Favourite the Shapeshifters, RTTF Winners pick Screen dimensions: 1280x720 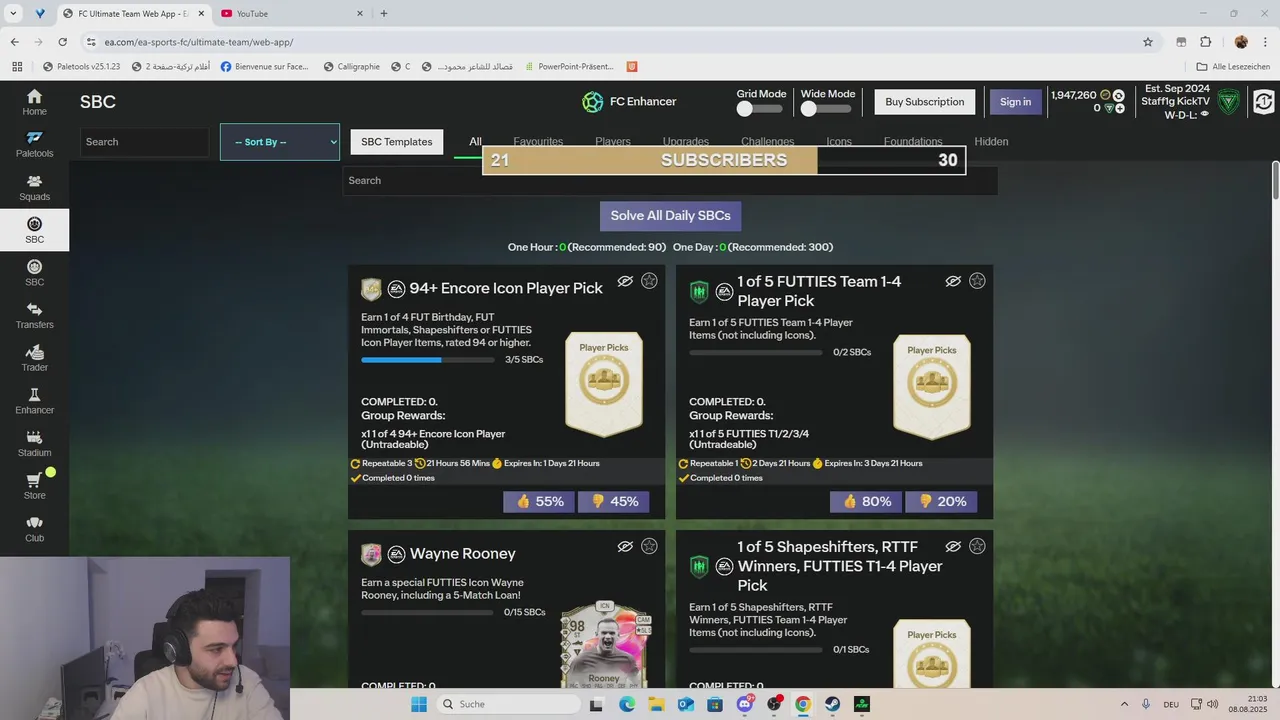977,546
